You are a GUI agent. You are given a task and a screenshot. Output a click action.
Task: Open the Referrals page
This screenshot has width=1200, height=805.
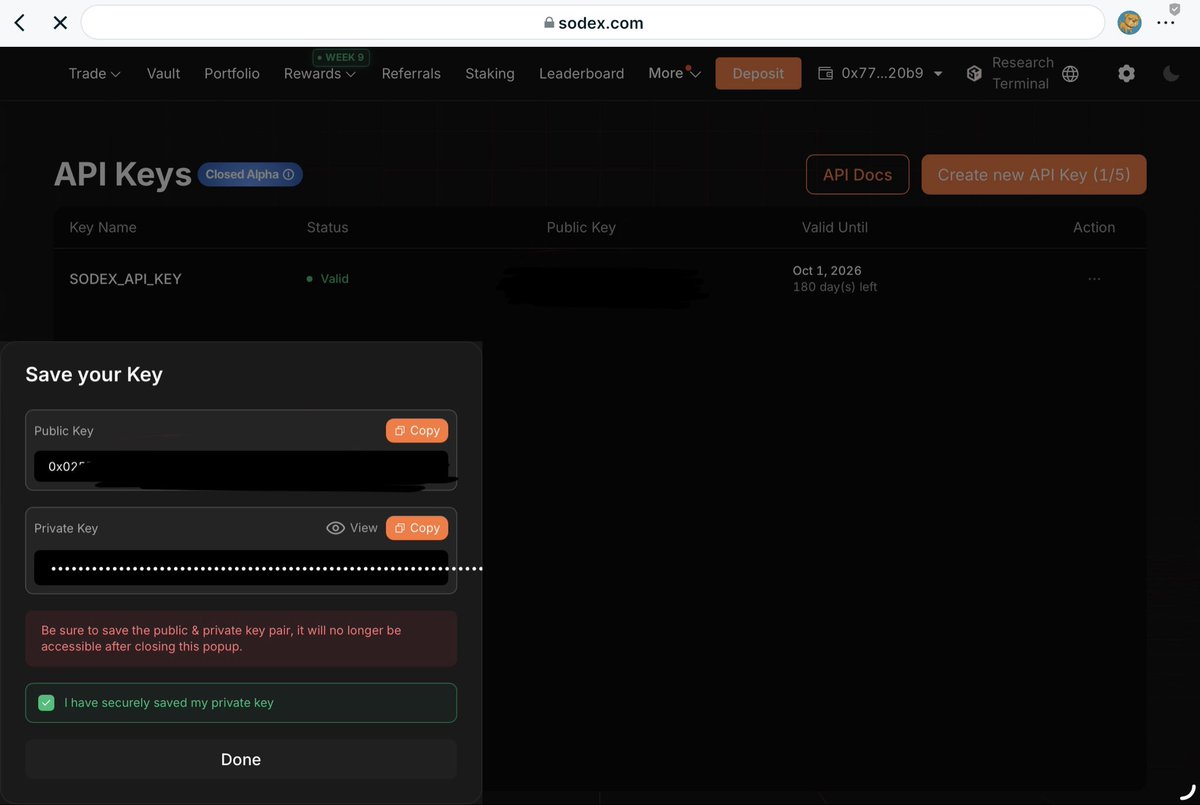(411, 73)
